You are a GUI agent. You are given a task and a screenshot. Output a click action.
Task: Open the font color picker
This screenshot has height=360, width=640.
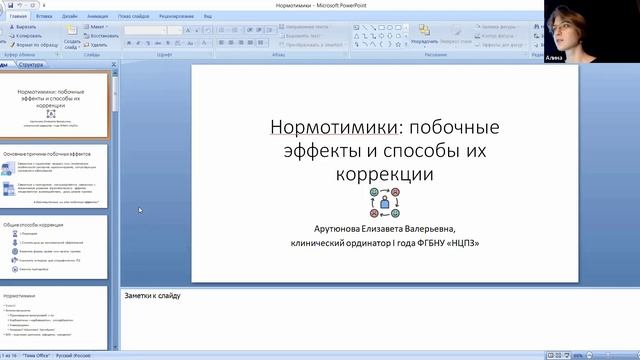(x=204, y=43)
